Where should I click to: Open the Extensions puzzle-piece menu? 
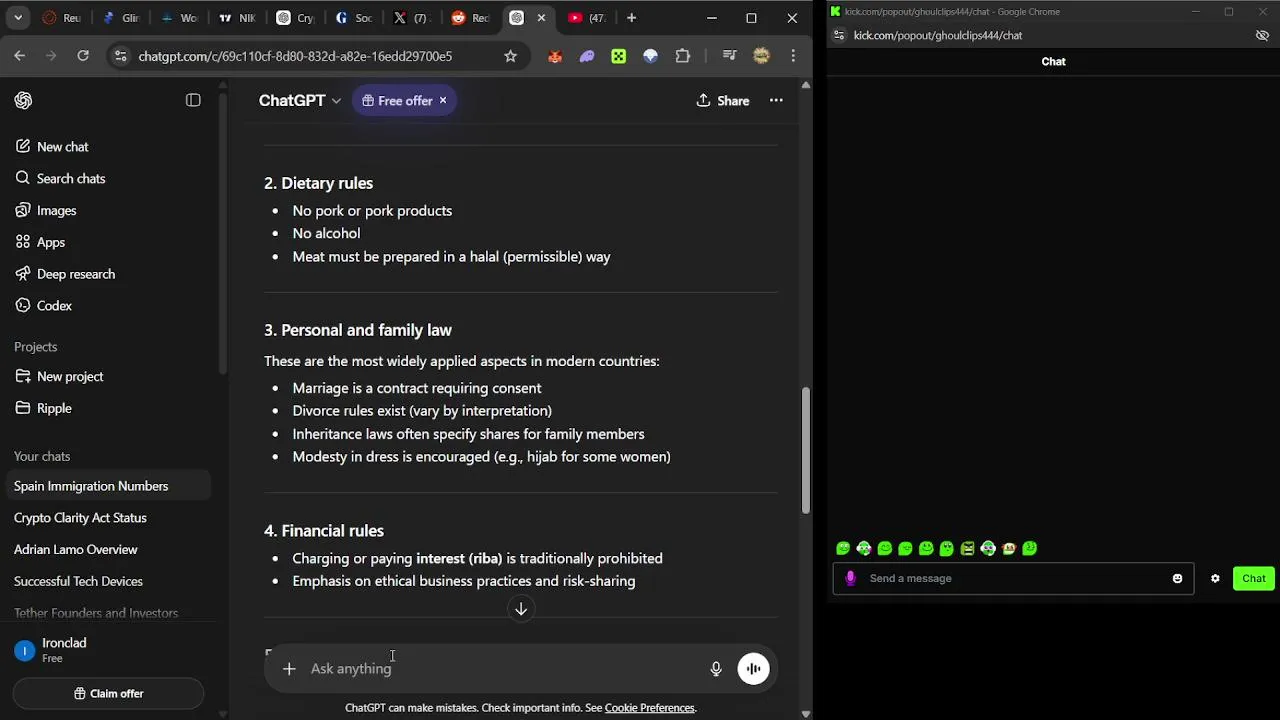pyautogui.click(x=683, y=56)
